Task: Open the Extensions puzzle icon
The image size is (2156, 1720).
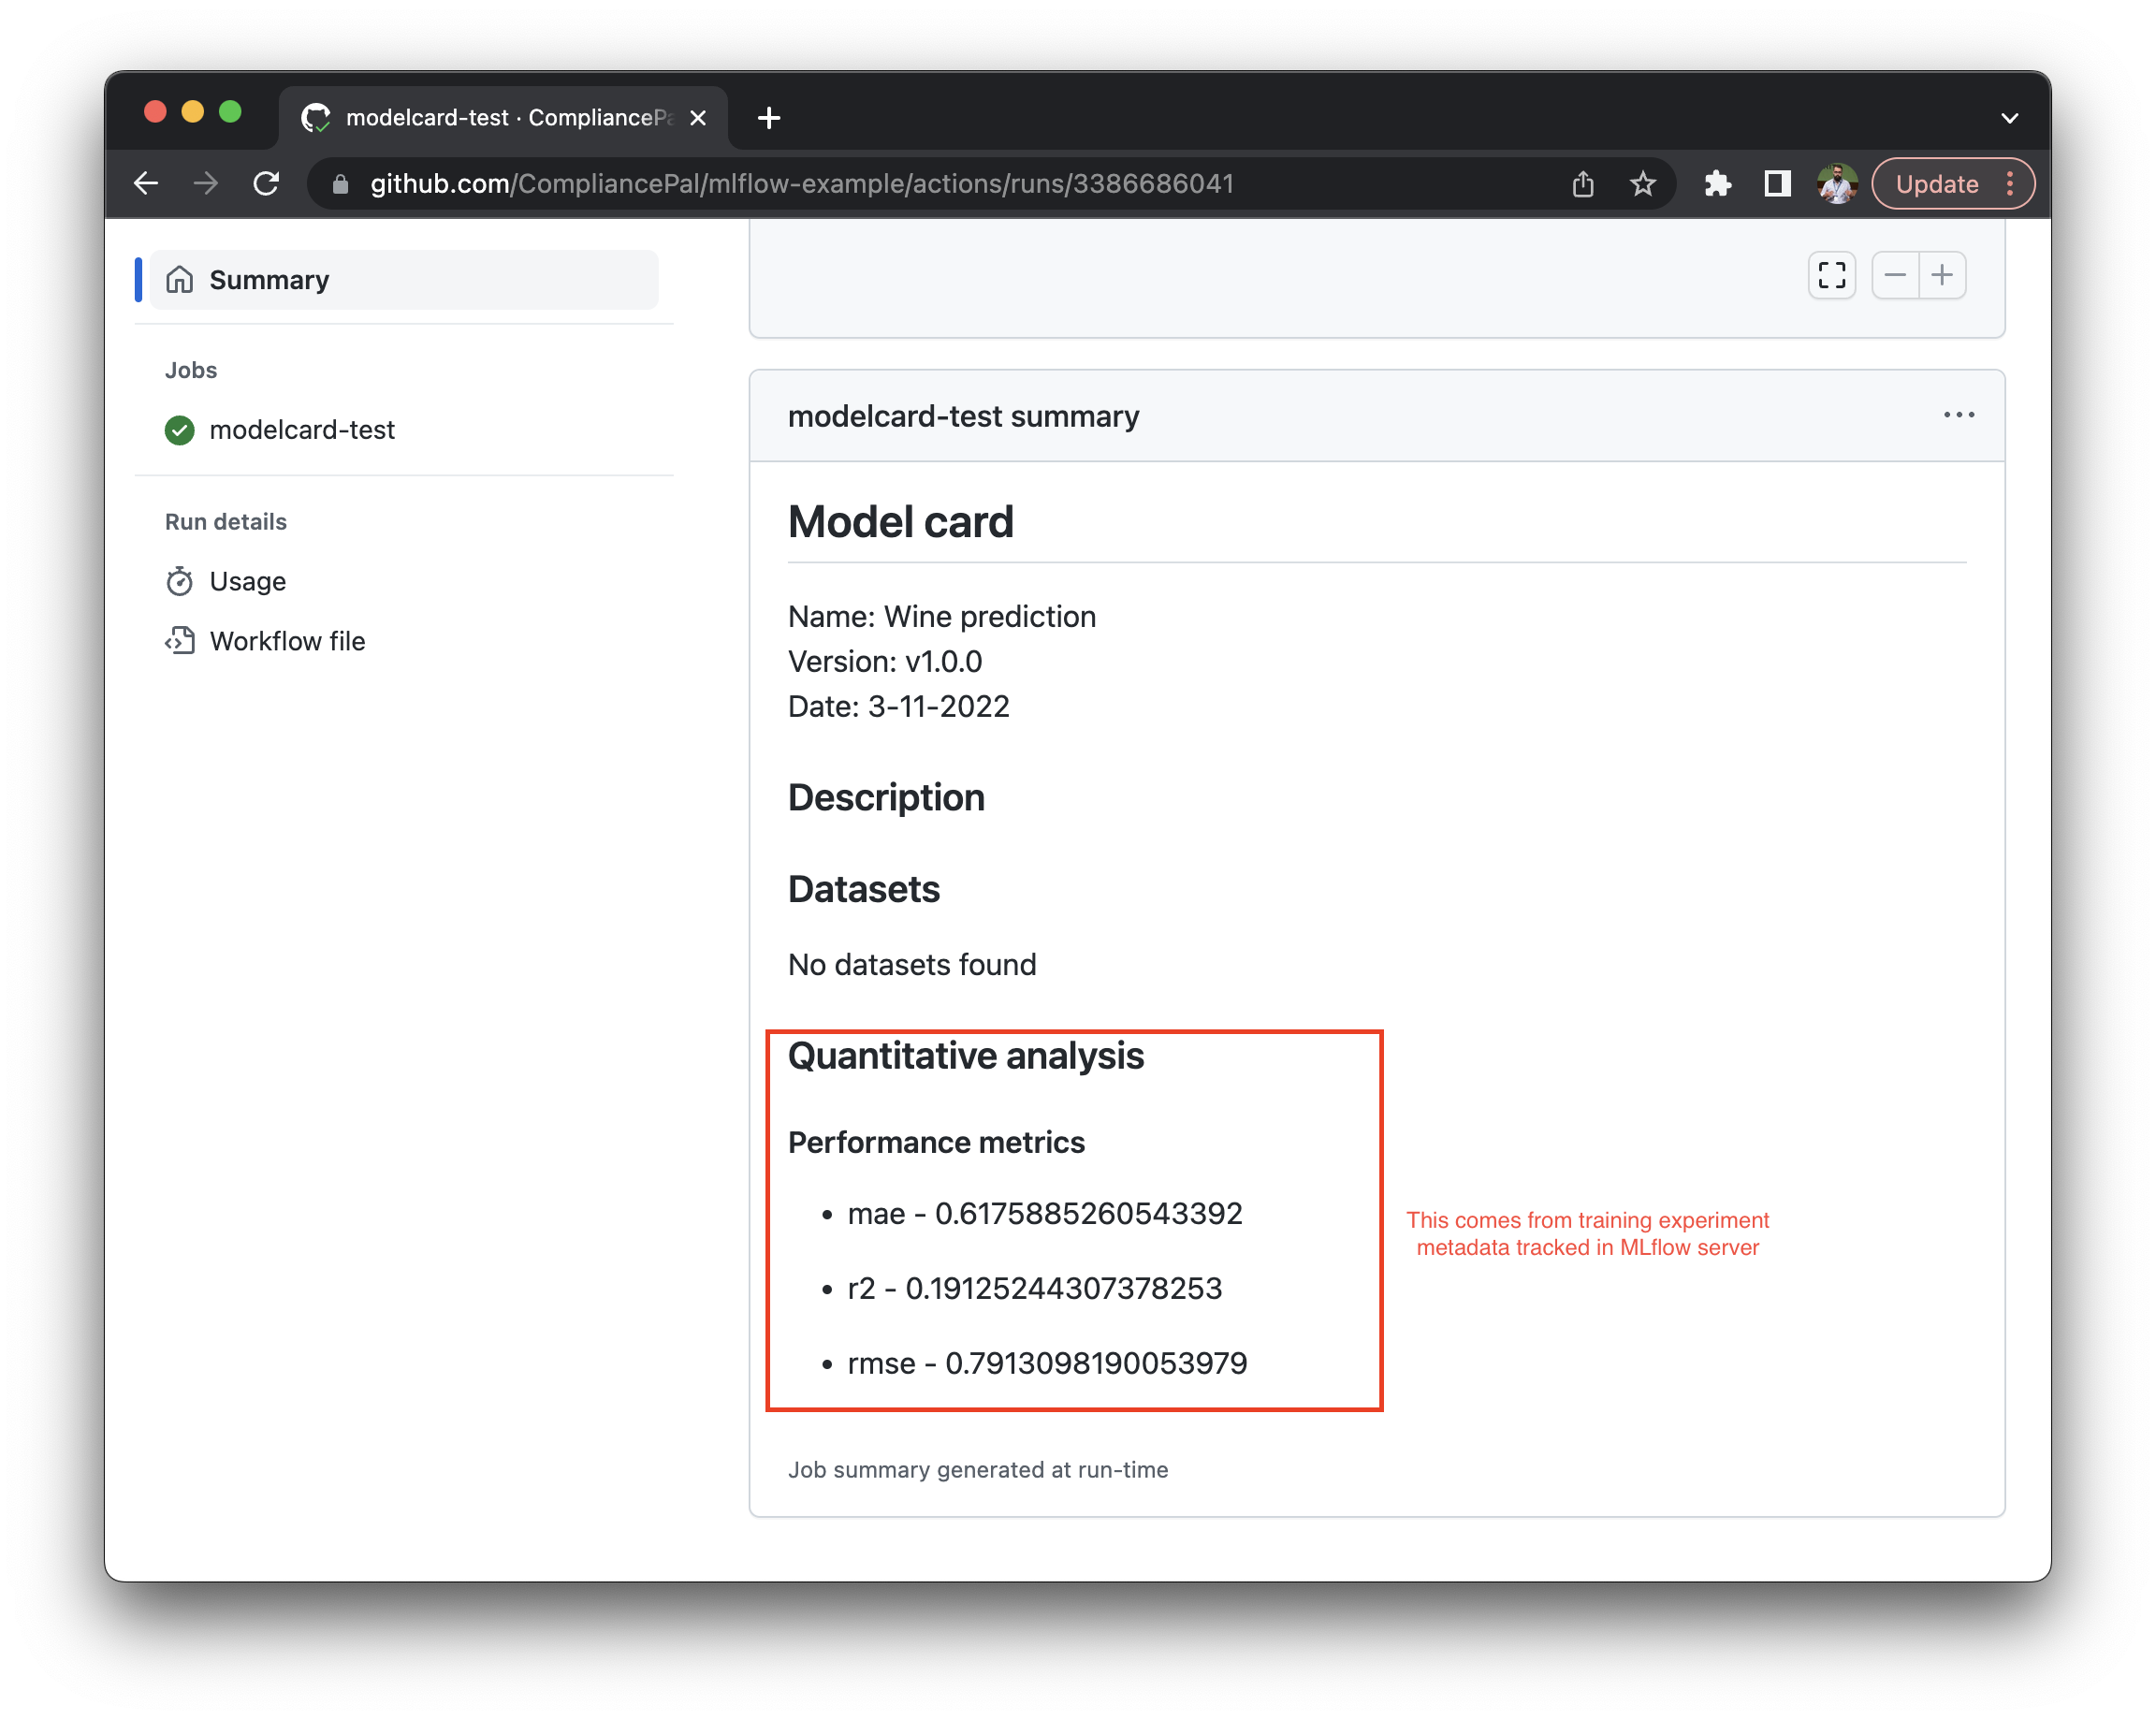Action: tap(1717, 184)
